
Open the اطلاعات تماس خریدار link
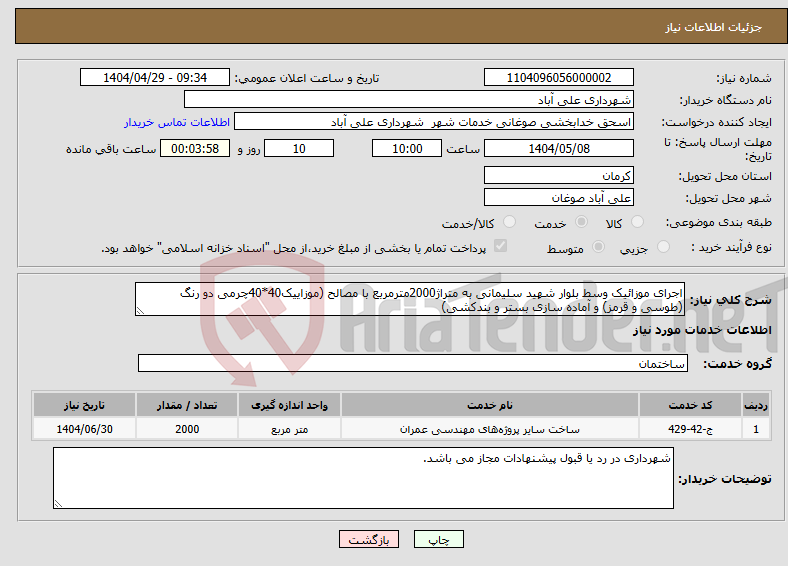[x=177, y=122]
